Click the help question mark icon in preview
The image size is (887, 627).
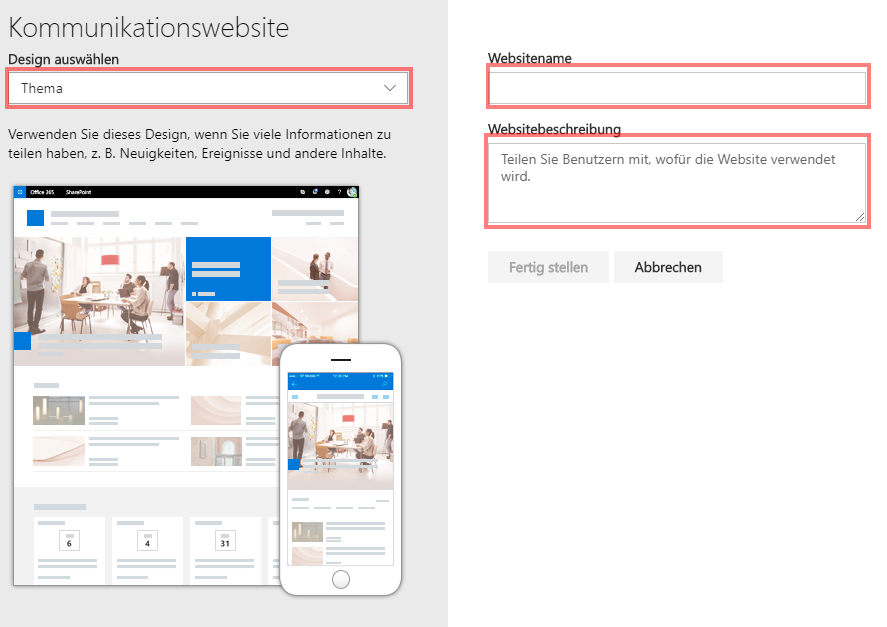[x=339, y=191]
